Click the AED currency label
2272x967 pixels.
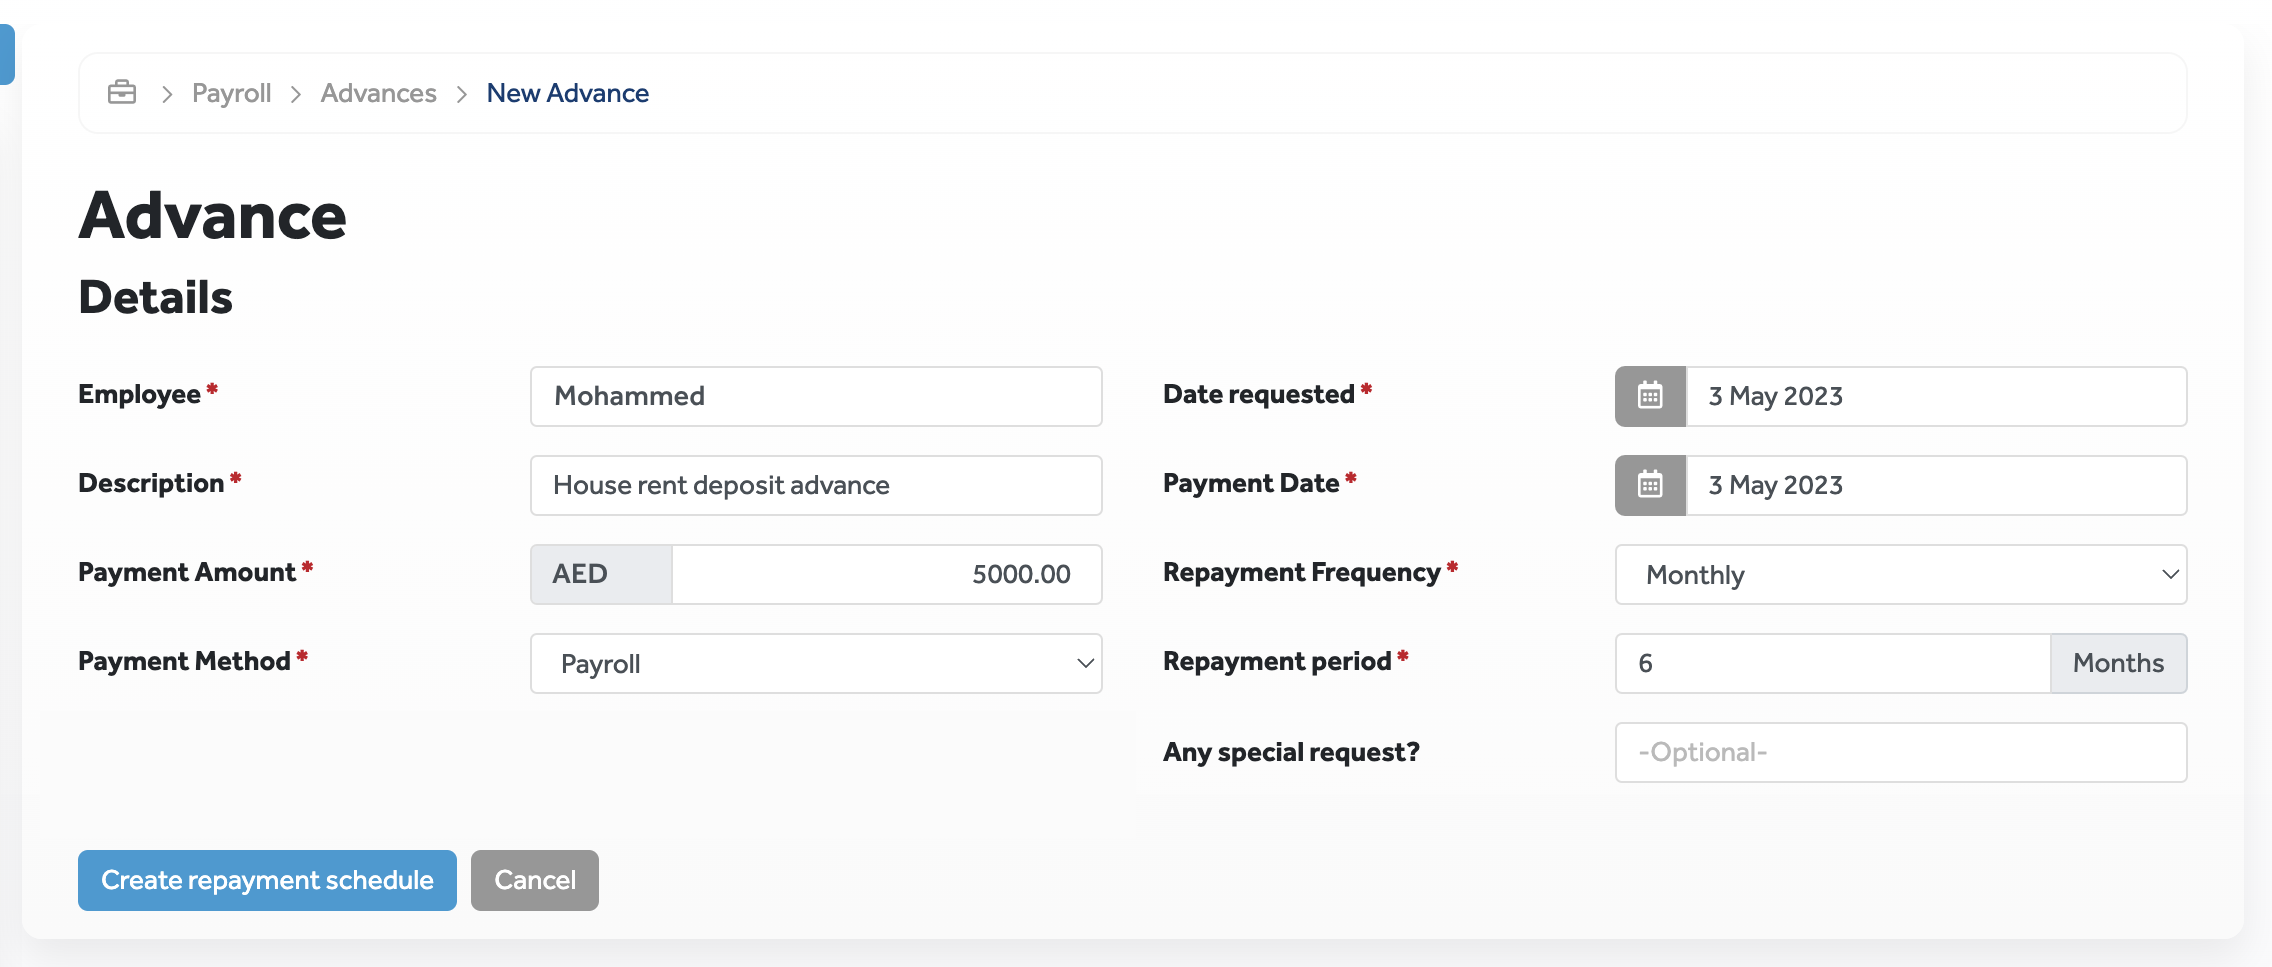point(601,574)
